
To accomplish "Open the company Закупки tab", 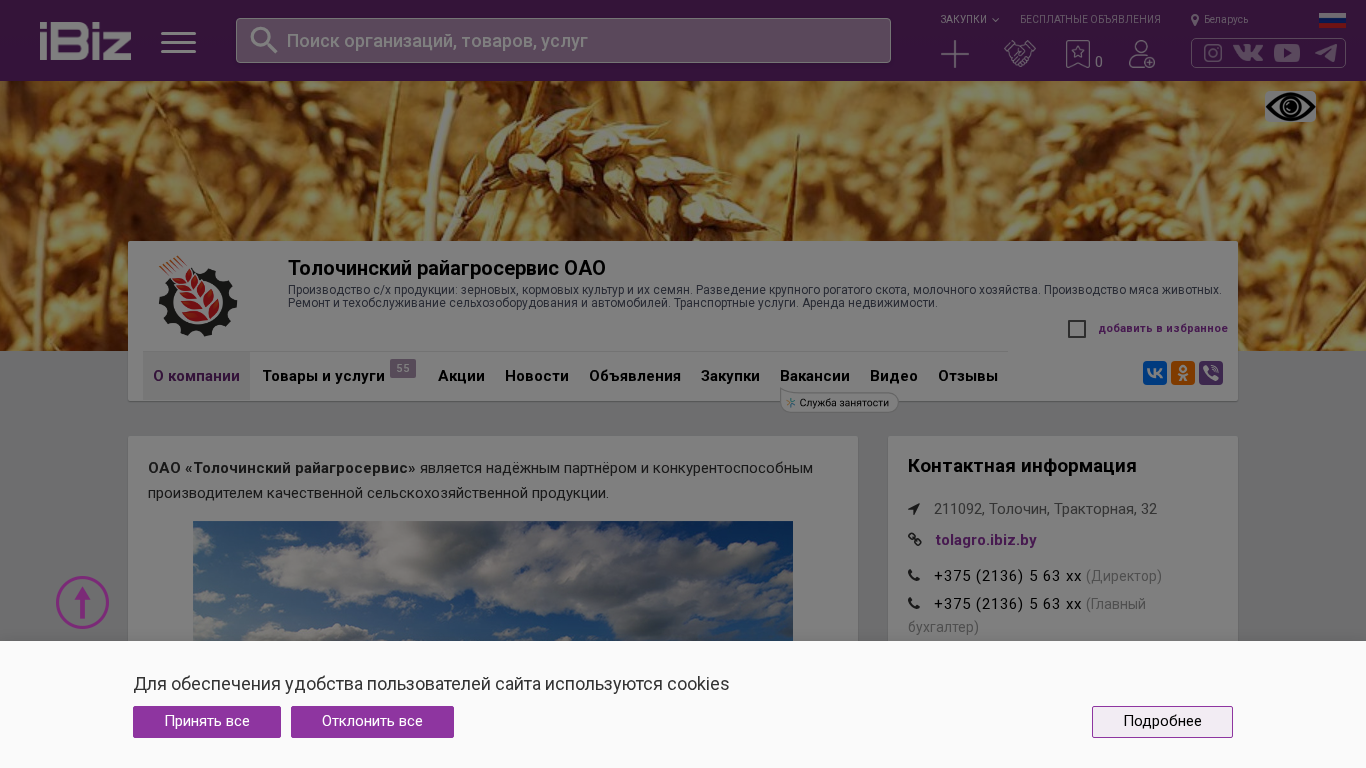I will pyautogui.click(x=730, y=376).
